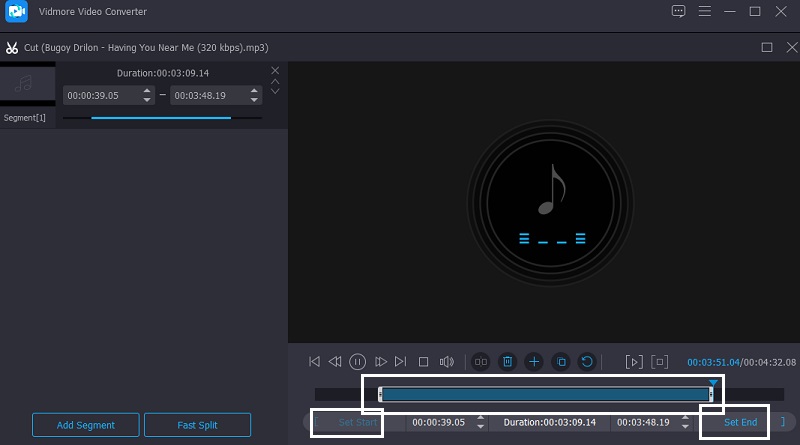Toggle the stop segment bracket icon
Image resolution: width=800 pixels, height=445 pixels.
coord(659,361)
